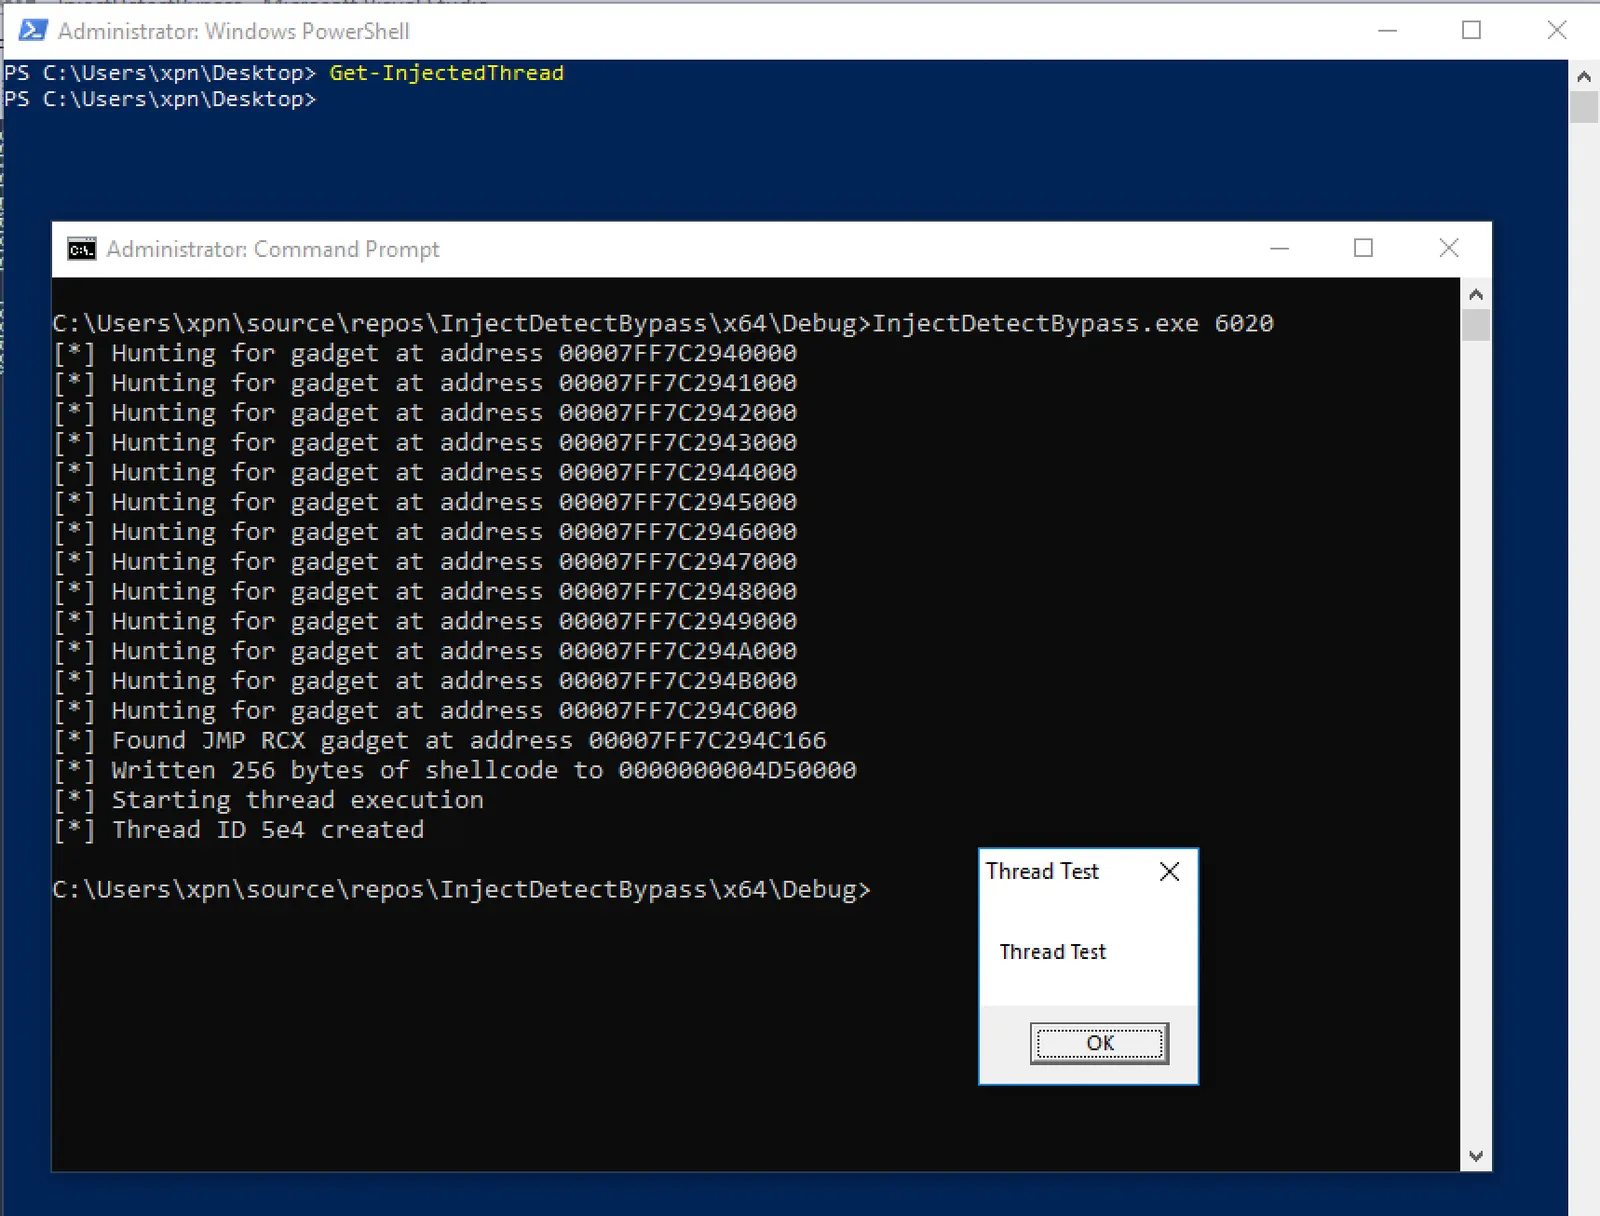
Task: Click PowerShell scrollbar up arrow
Action: point(1584,76)
